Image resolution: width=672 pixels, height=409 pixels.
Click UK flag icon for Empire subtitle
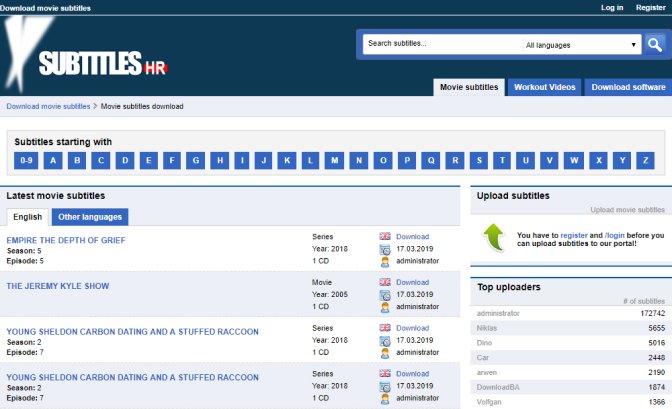(385, 236)
